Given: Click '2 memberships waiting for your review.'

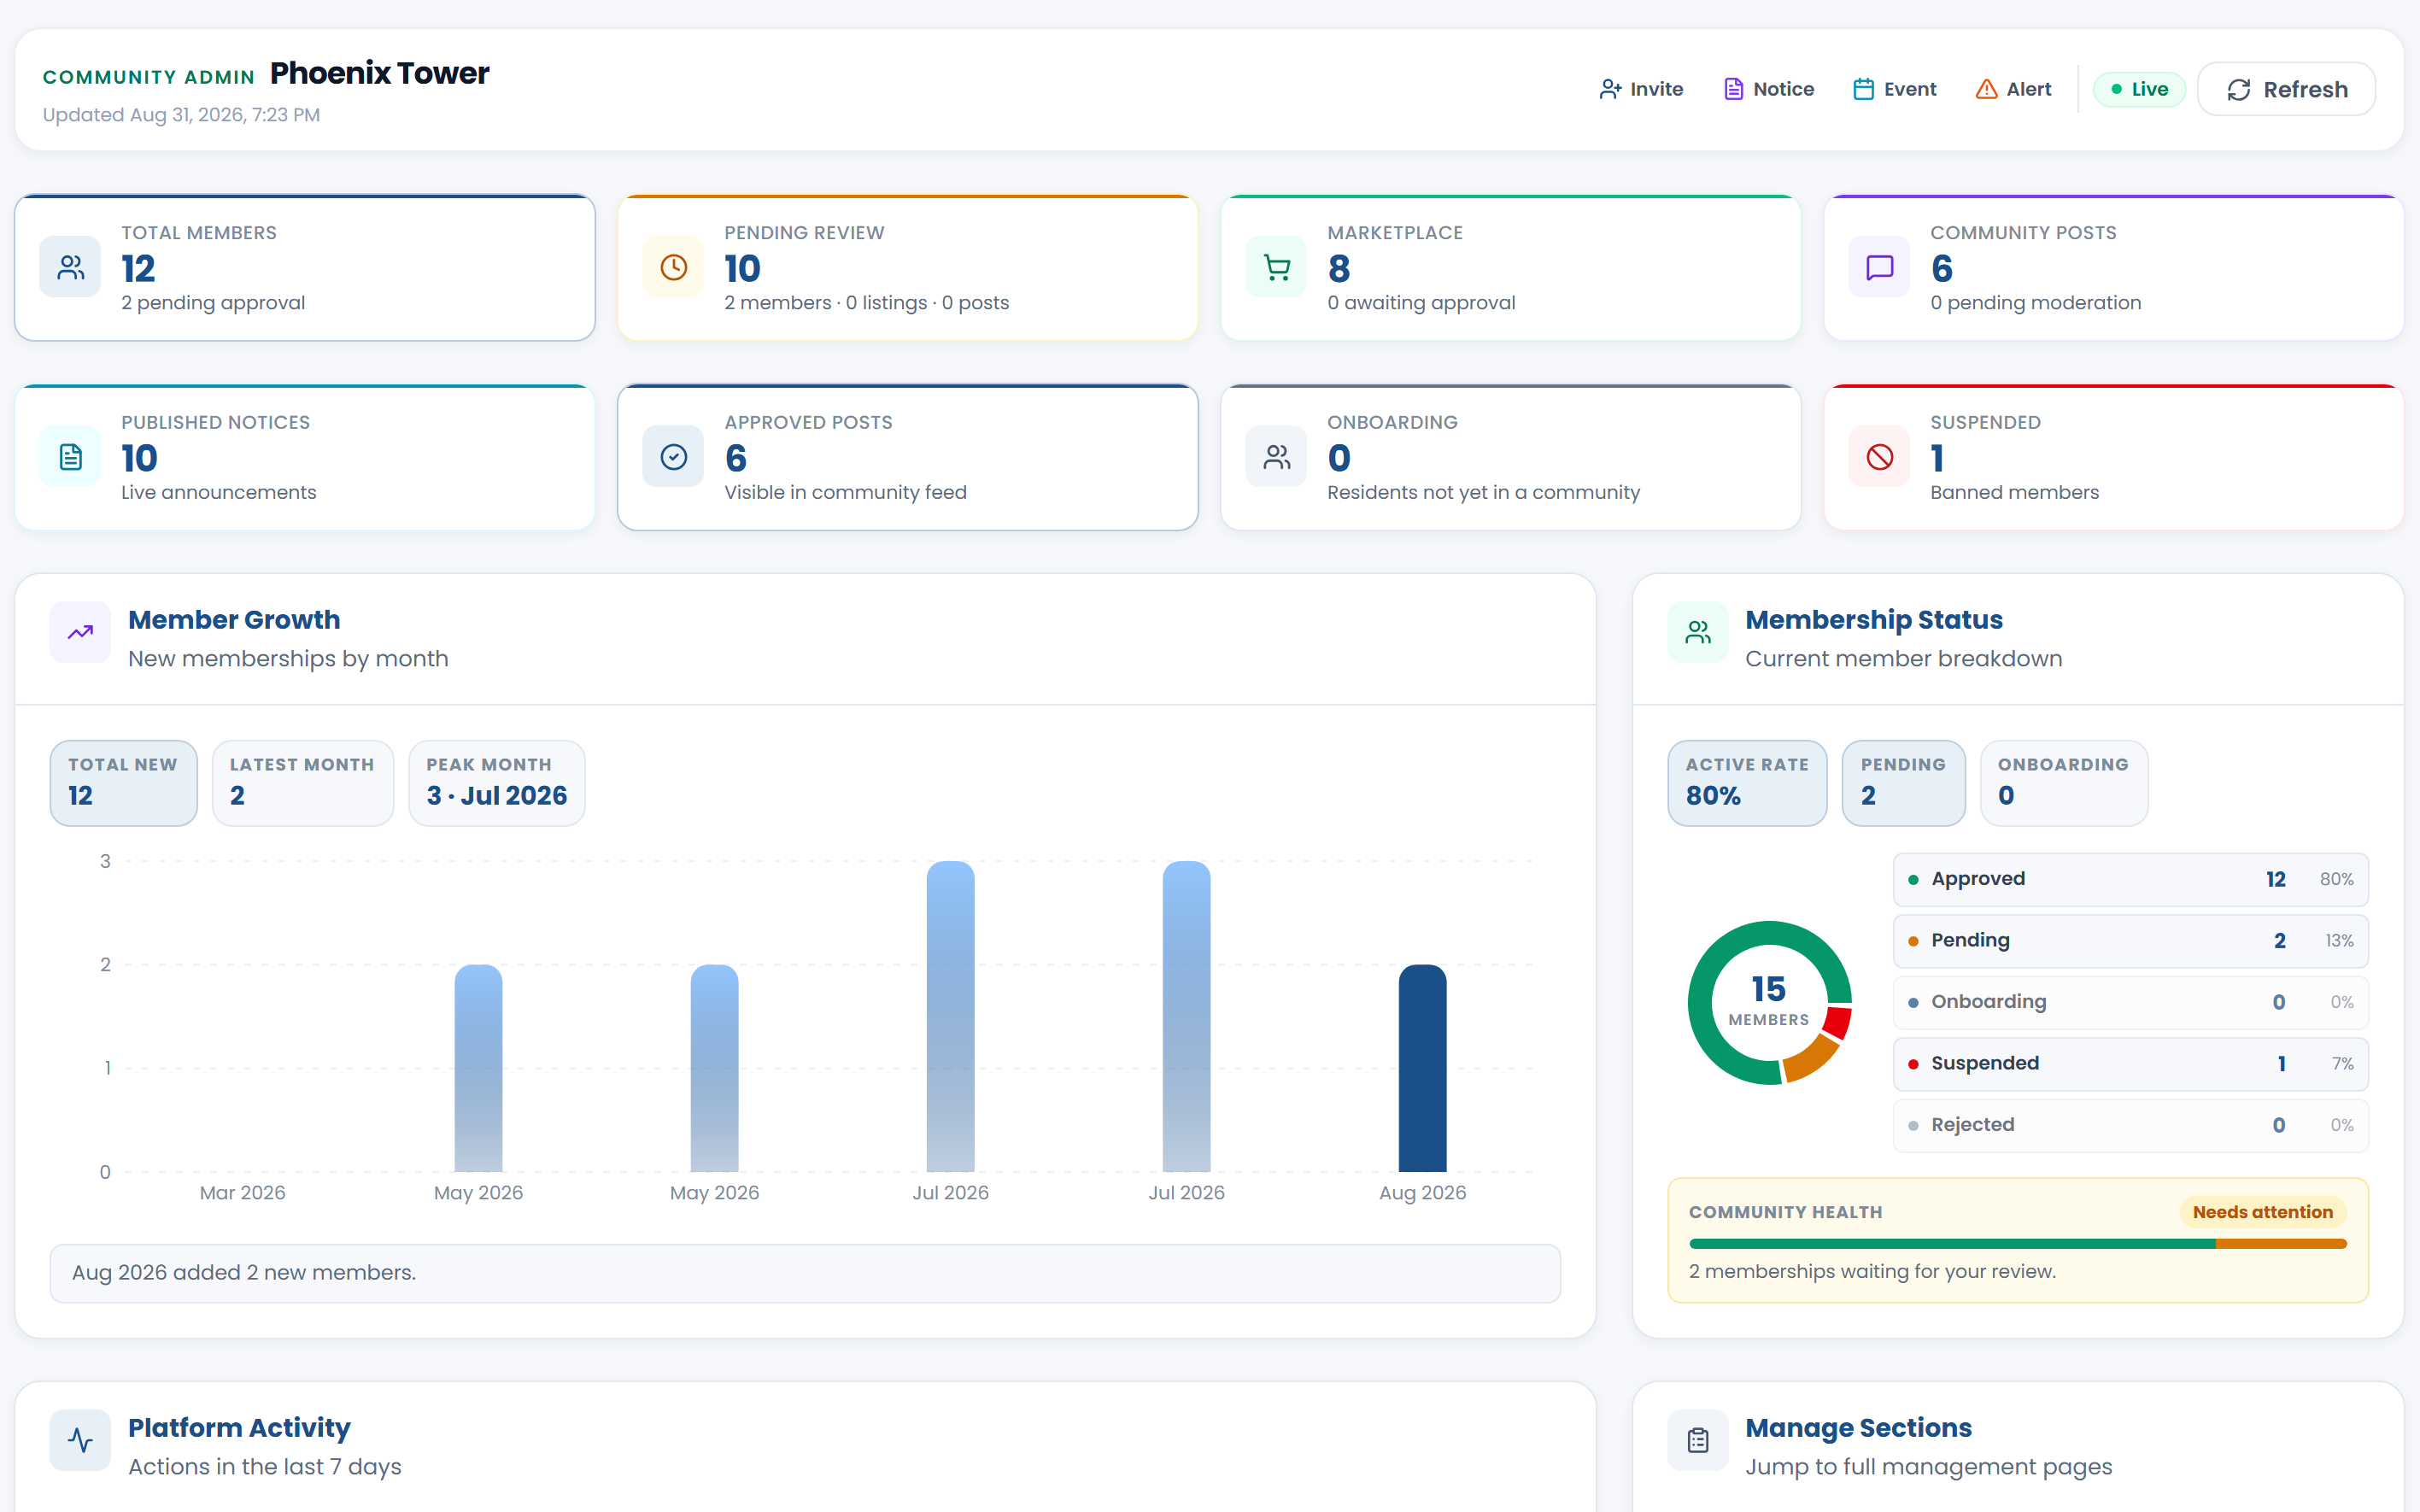Looking at the screenshot, I should coord(1872,1271).
